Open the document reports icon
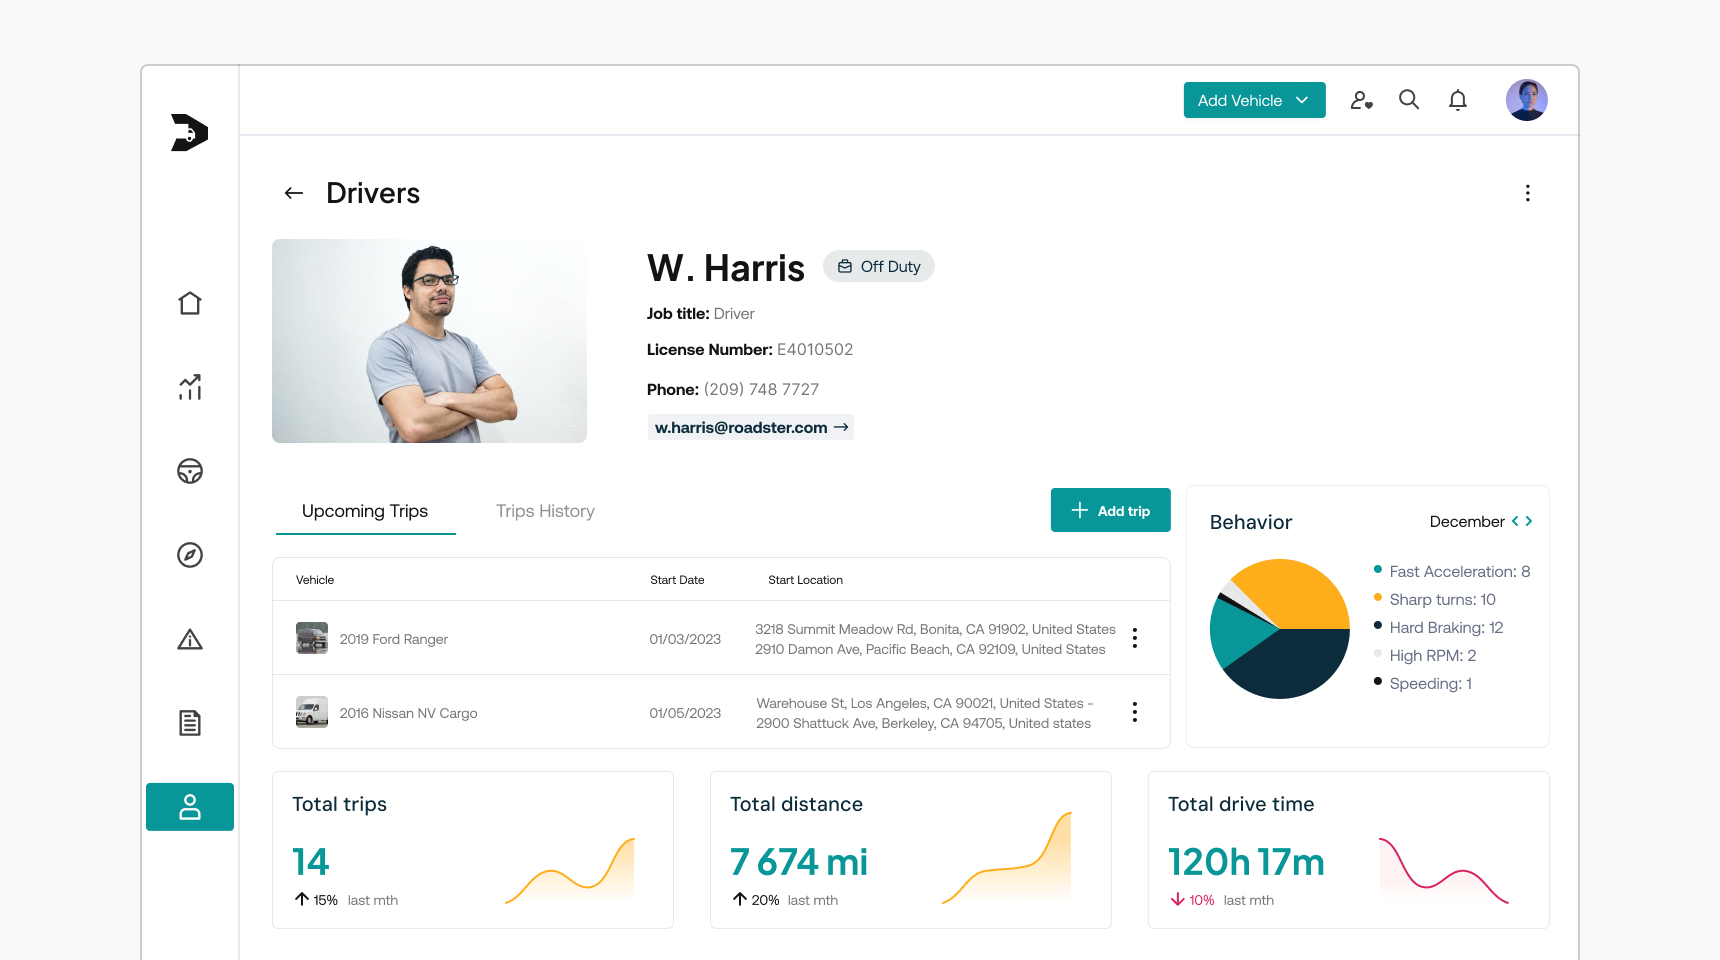The height and width of the screenshot is (960, 1720). pyautogui.click(x=190, y=723)
